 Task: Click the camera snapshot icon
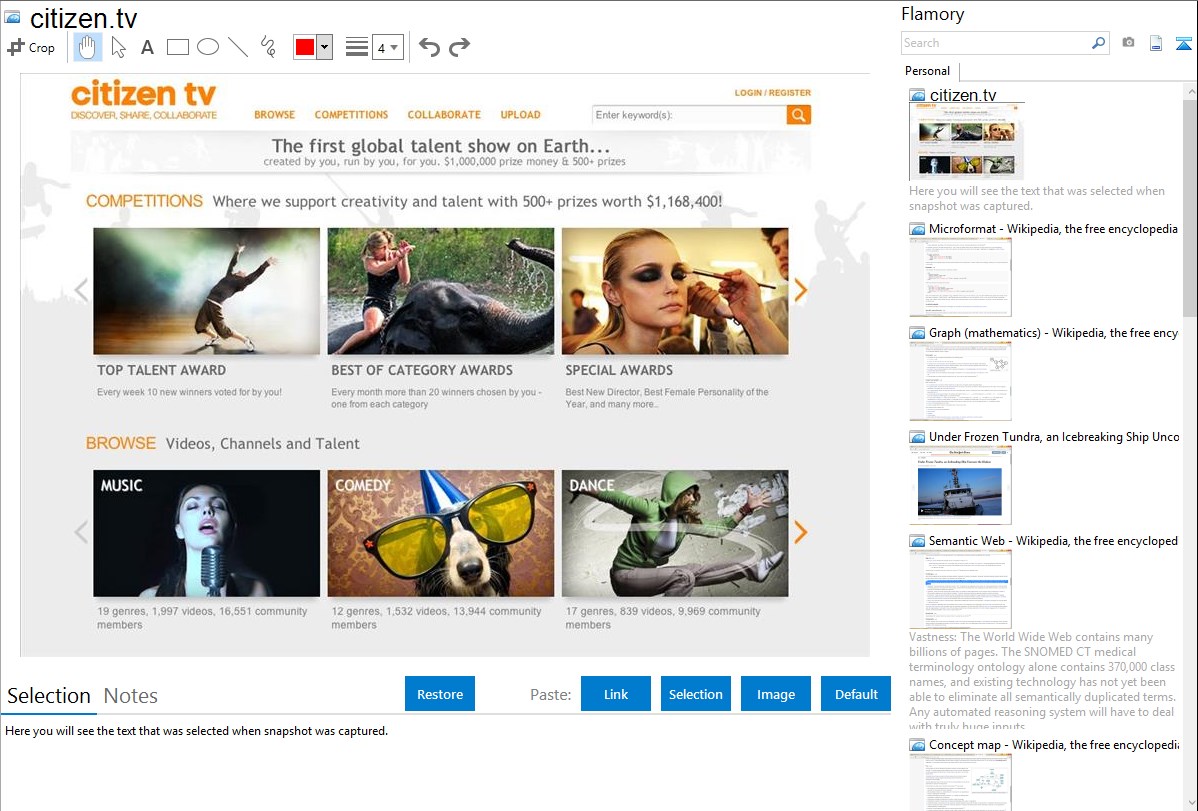pyautogui.click(x=1128, y=43)
